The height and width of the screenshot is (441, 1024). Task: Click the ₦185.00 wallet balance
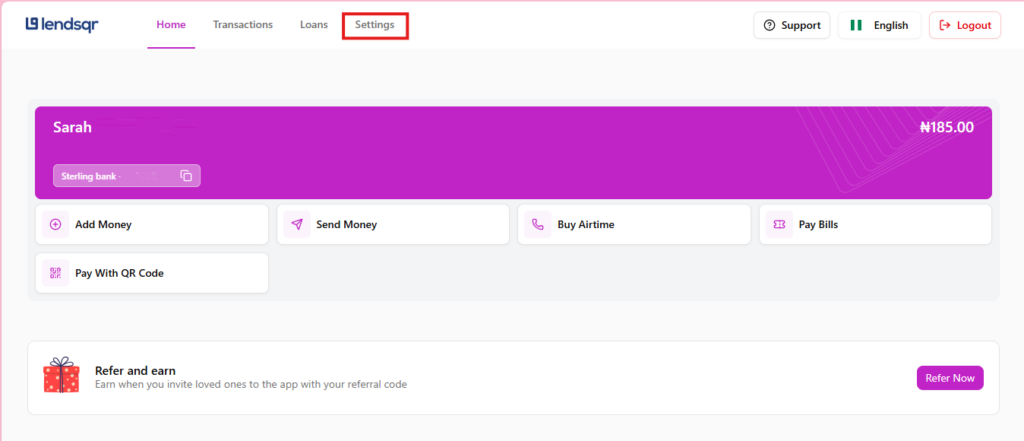pyautogui.click(x=946, y=127)
